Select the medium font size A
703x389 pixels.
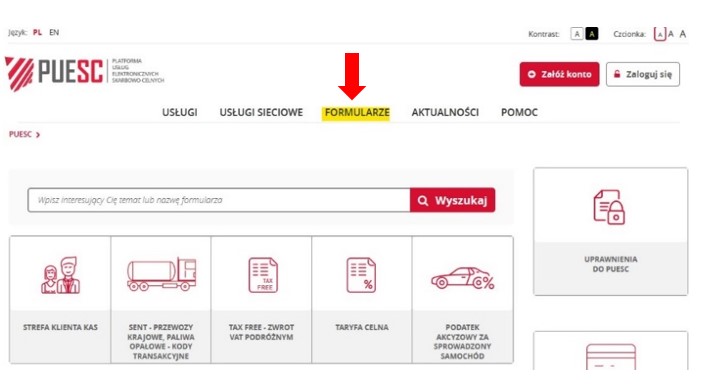coord(671,34)
